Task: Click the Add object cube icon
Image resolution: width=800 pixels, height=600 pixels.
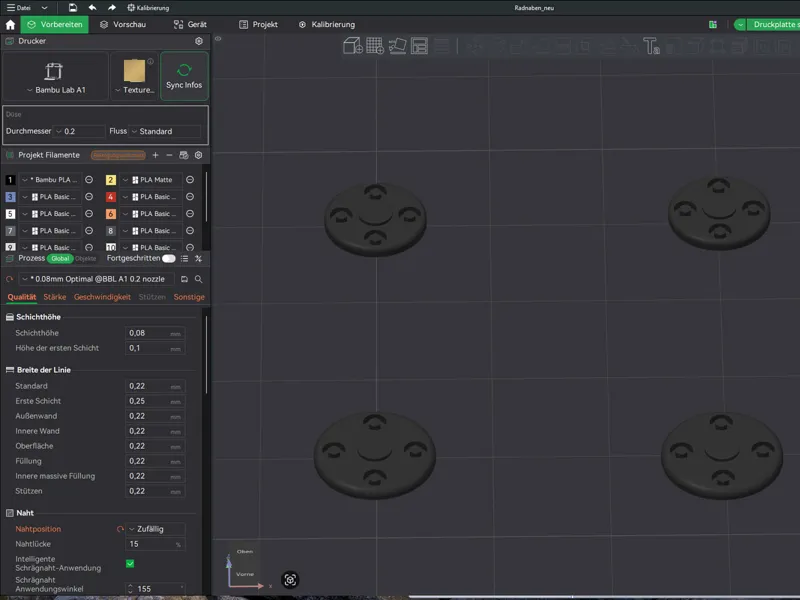Action: pyautogui.click(x=353, y=46)
